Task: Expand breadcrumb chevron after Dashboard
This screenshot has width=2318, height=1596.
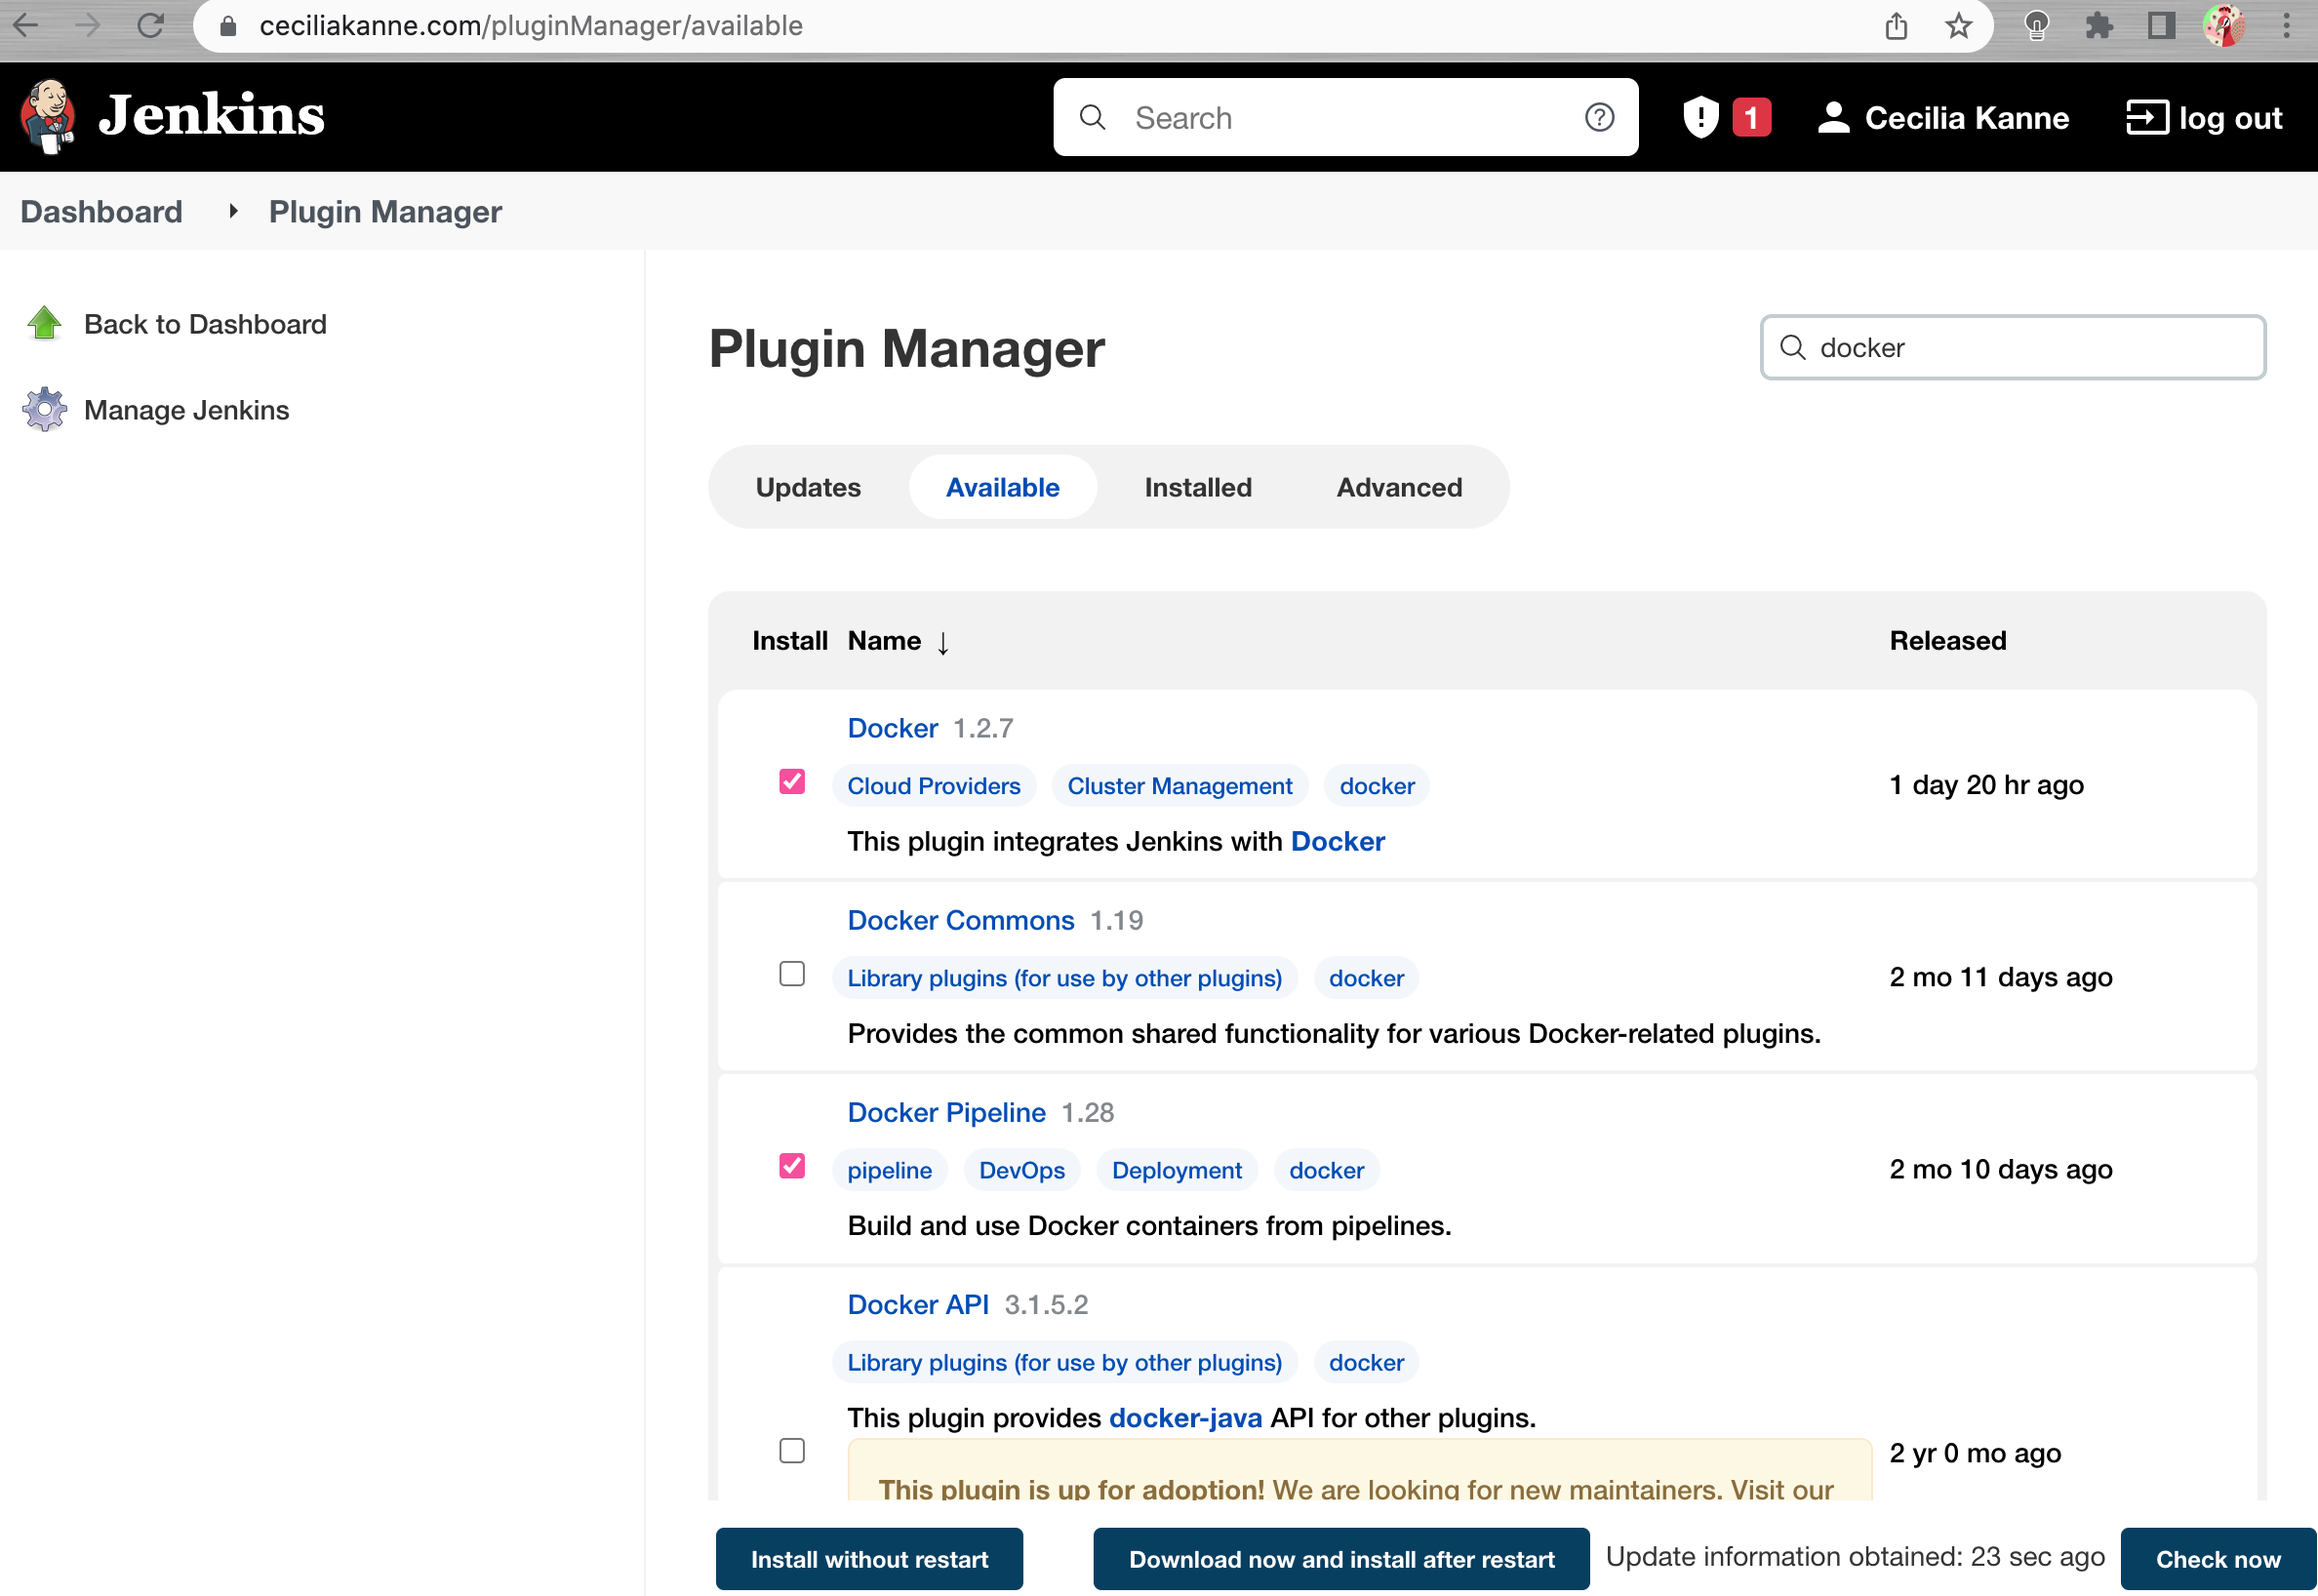Action: [x=233, y=211]
